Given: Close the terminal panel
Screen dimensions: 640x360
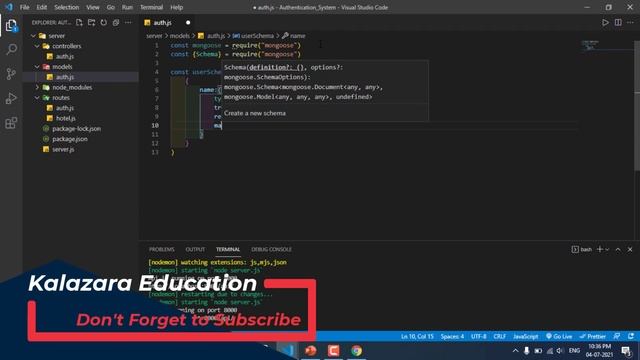Looking at the screenshot, I should [630, 249].
